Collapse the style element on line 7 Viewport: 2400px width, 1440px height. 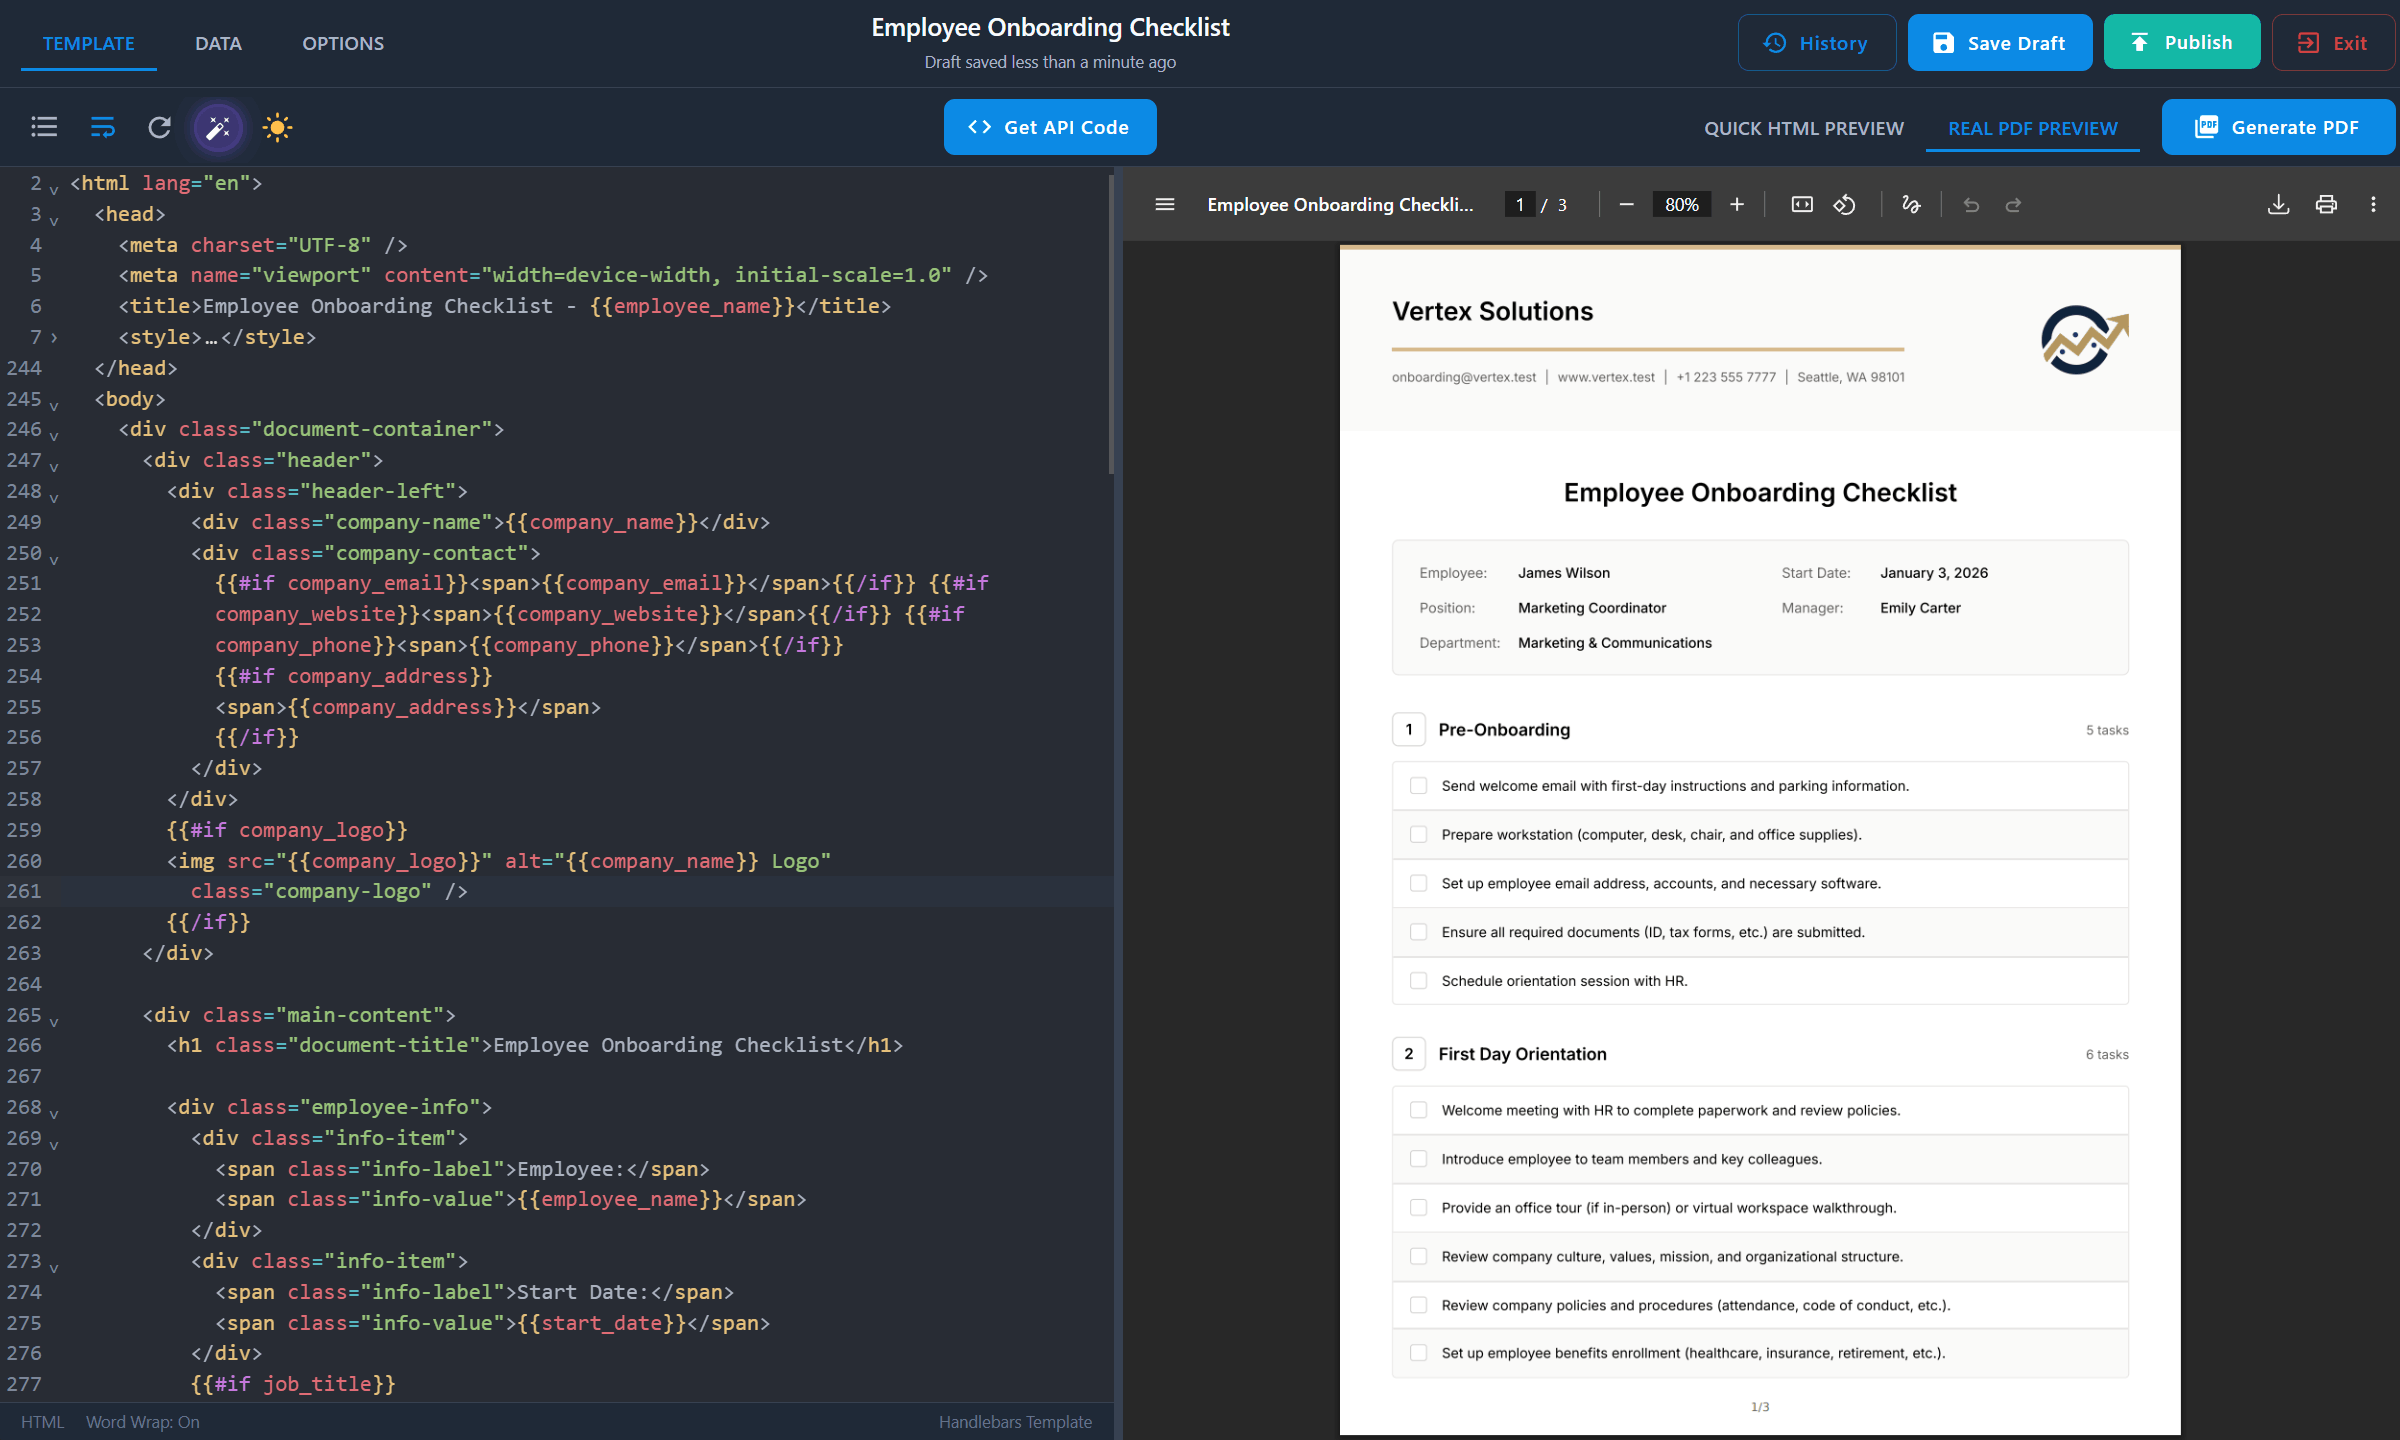(54, 339)
